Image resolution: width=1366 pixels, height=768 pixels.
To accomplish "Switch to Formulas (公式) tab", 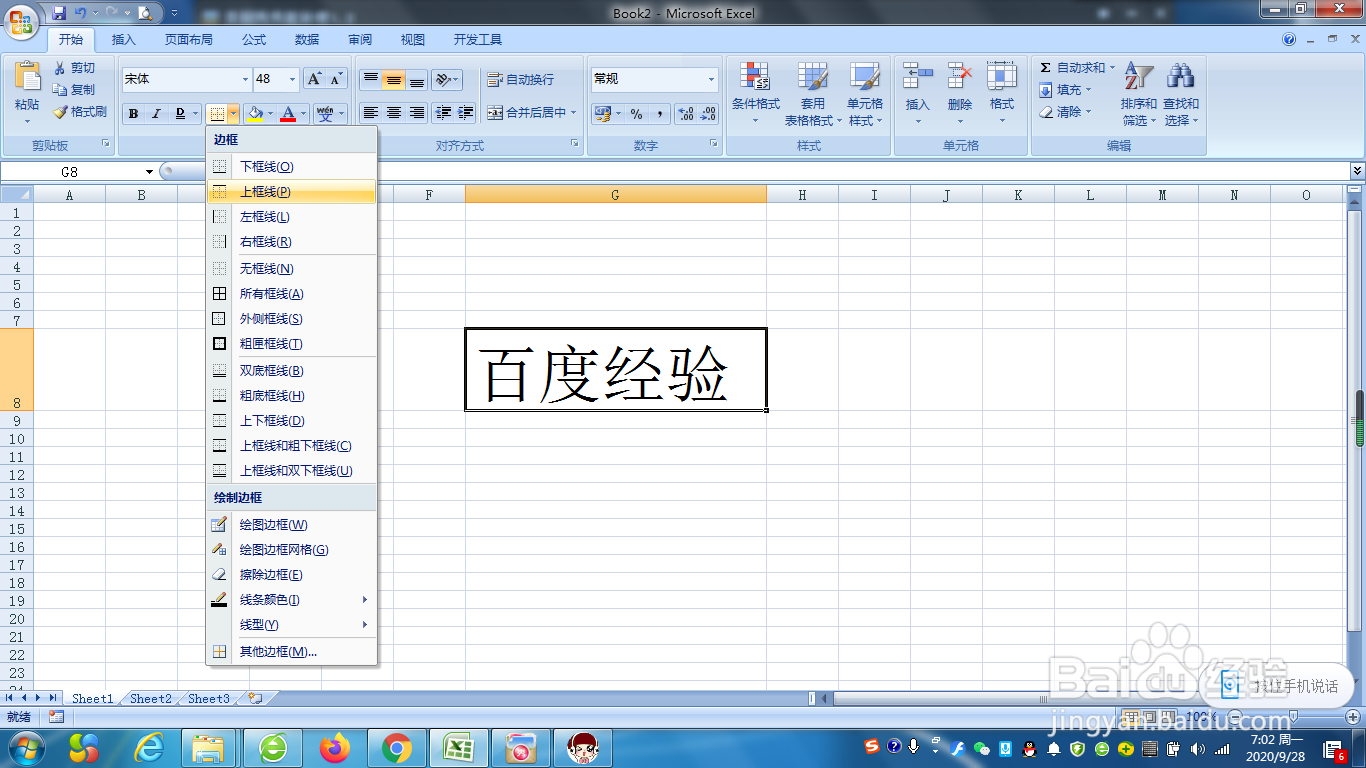I will tap(254, 40).
